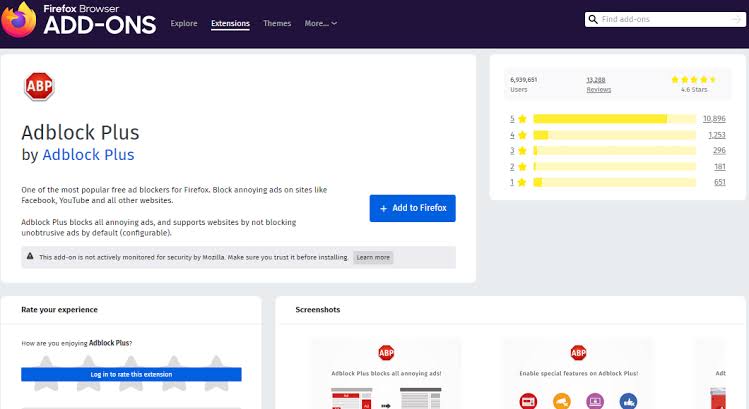Submit search with the arrow icon

[736, 19]
